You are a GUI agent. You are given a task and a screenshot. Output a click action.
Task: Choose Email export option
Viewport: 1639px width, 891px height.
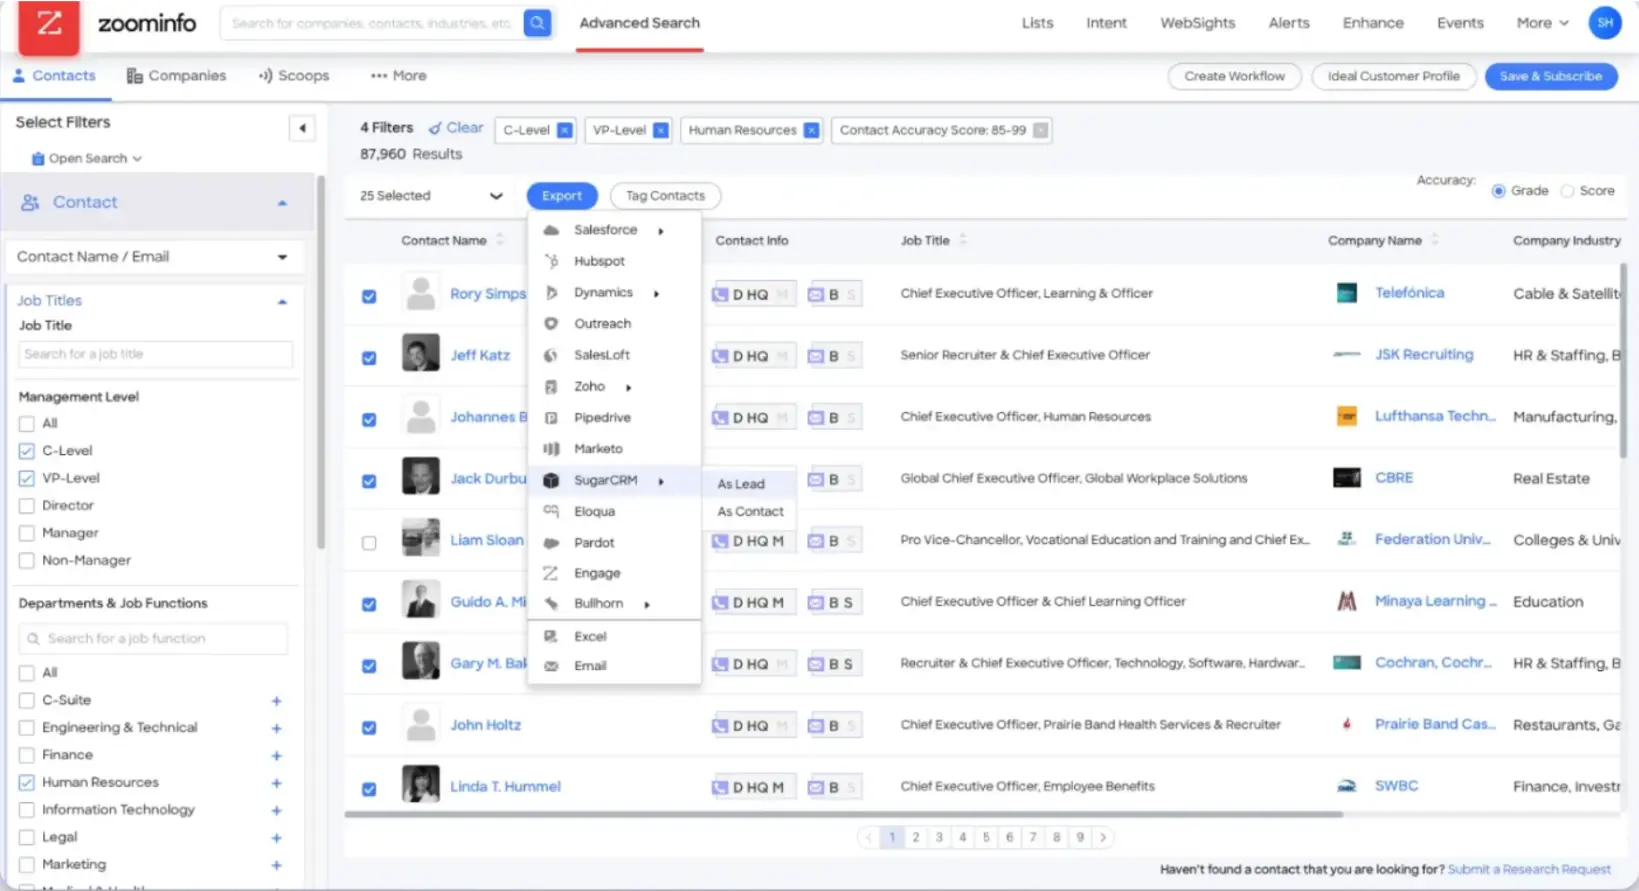613,666
